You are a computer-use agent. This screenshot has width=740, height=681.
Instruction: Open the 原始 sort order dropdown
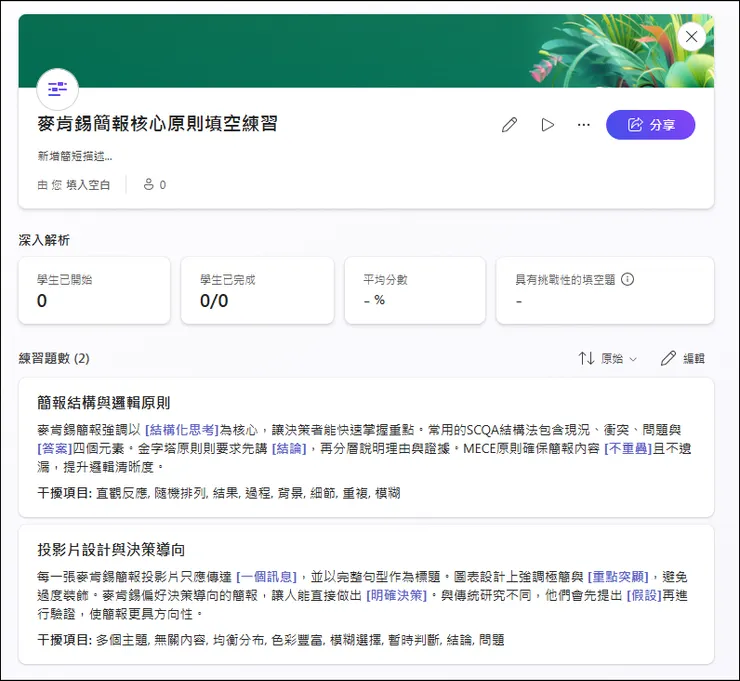(x=619, y=359)
